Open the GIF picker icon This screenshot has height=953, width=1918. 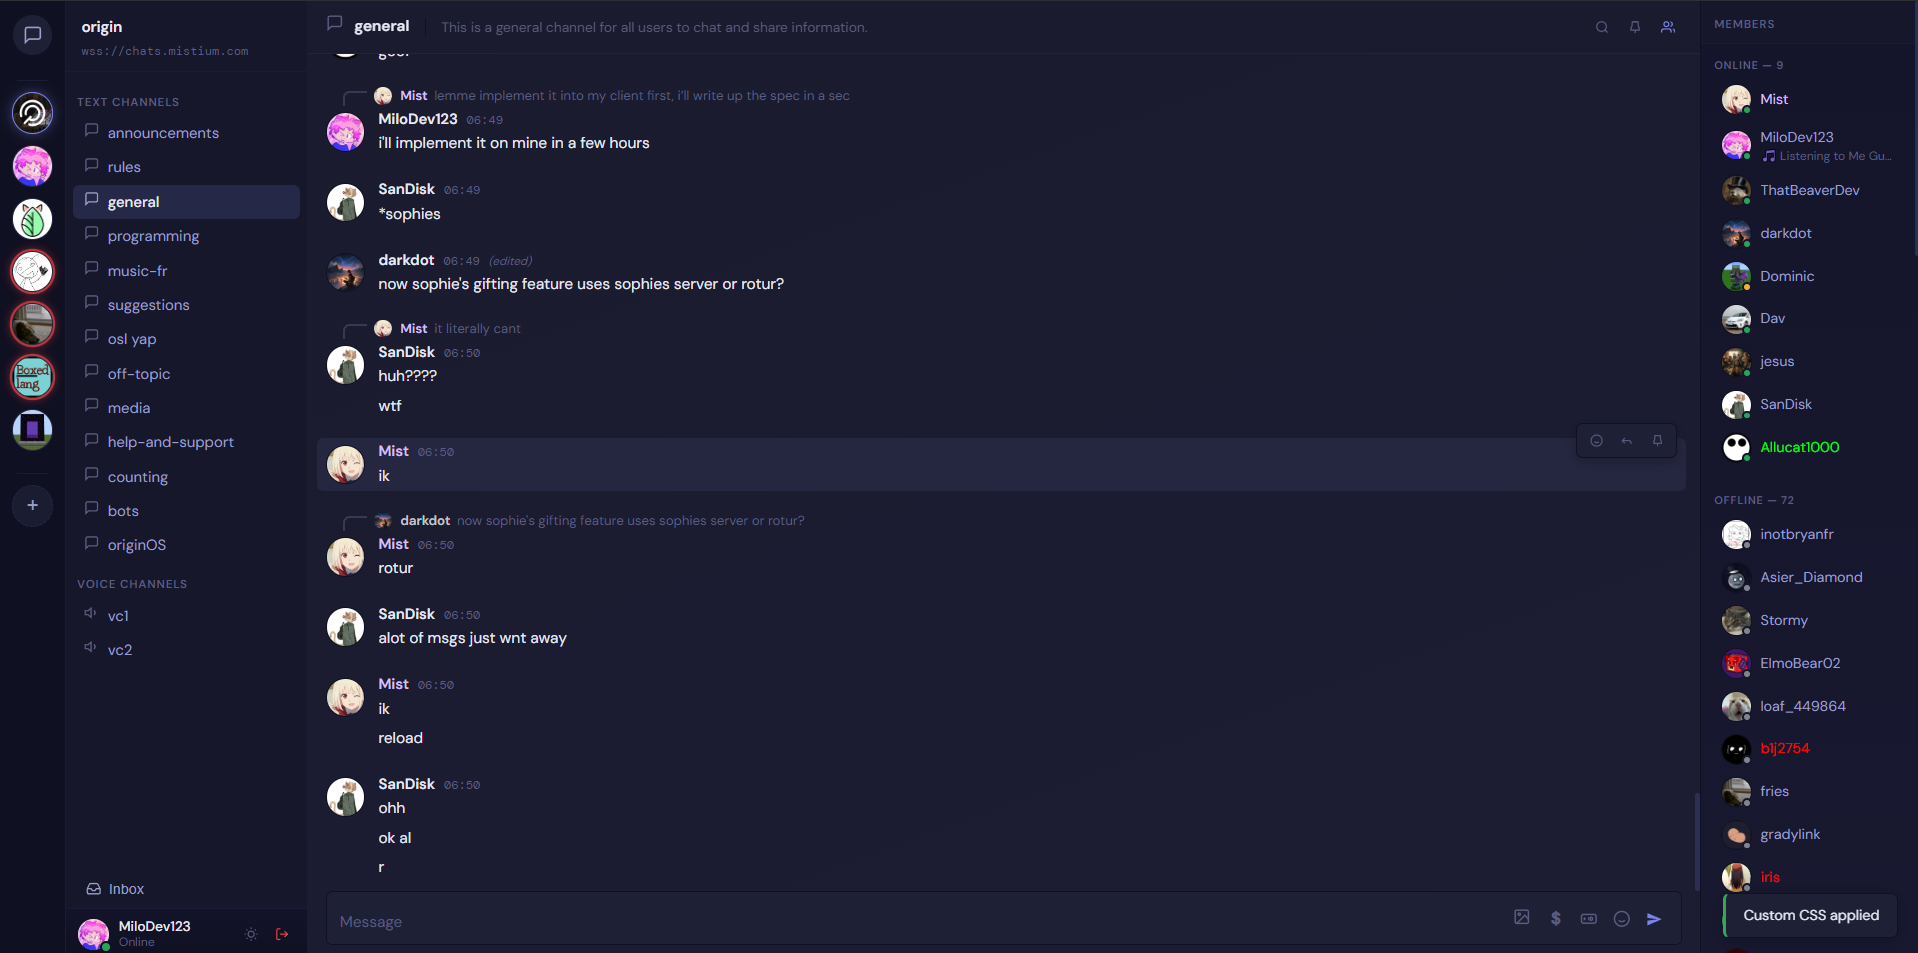pyautogui.click(x=1588, y=918)
